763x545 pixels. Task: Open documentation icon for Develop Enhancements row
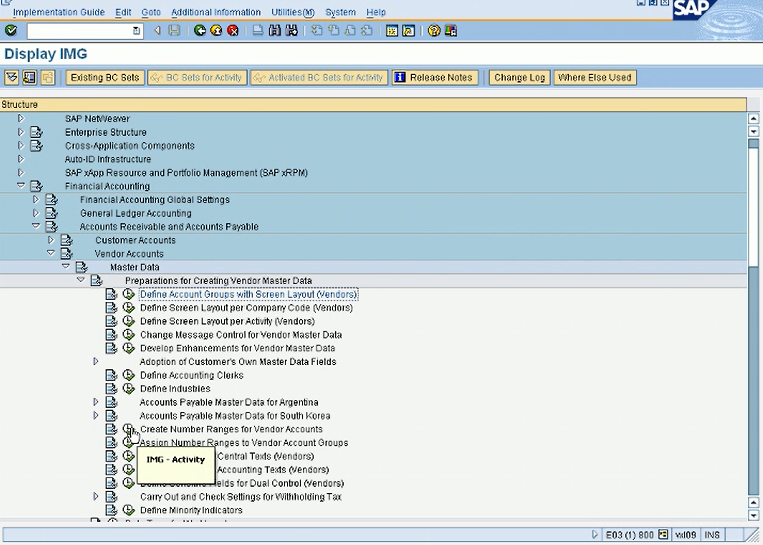click(x=111, y=348)
